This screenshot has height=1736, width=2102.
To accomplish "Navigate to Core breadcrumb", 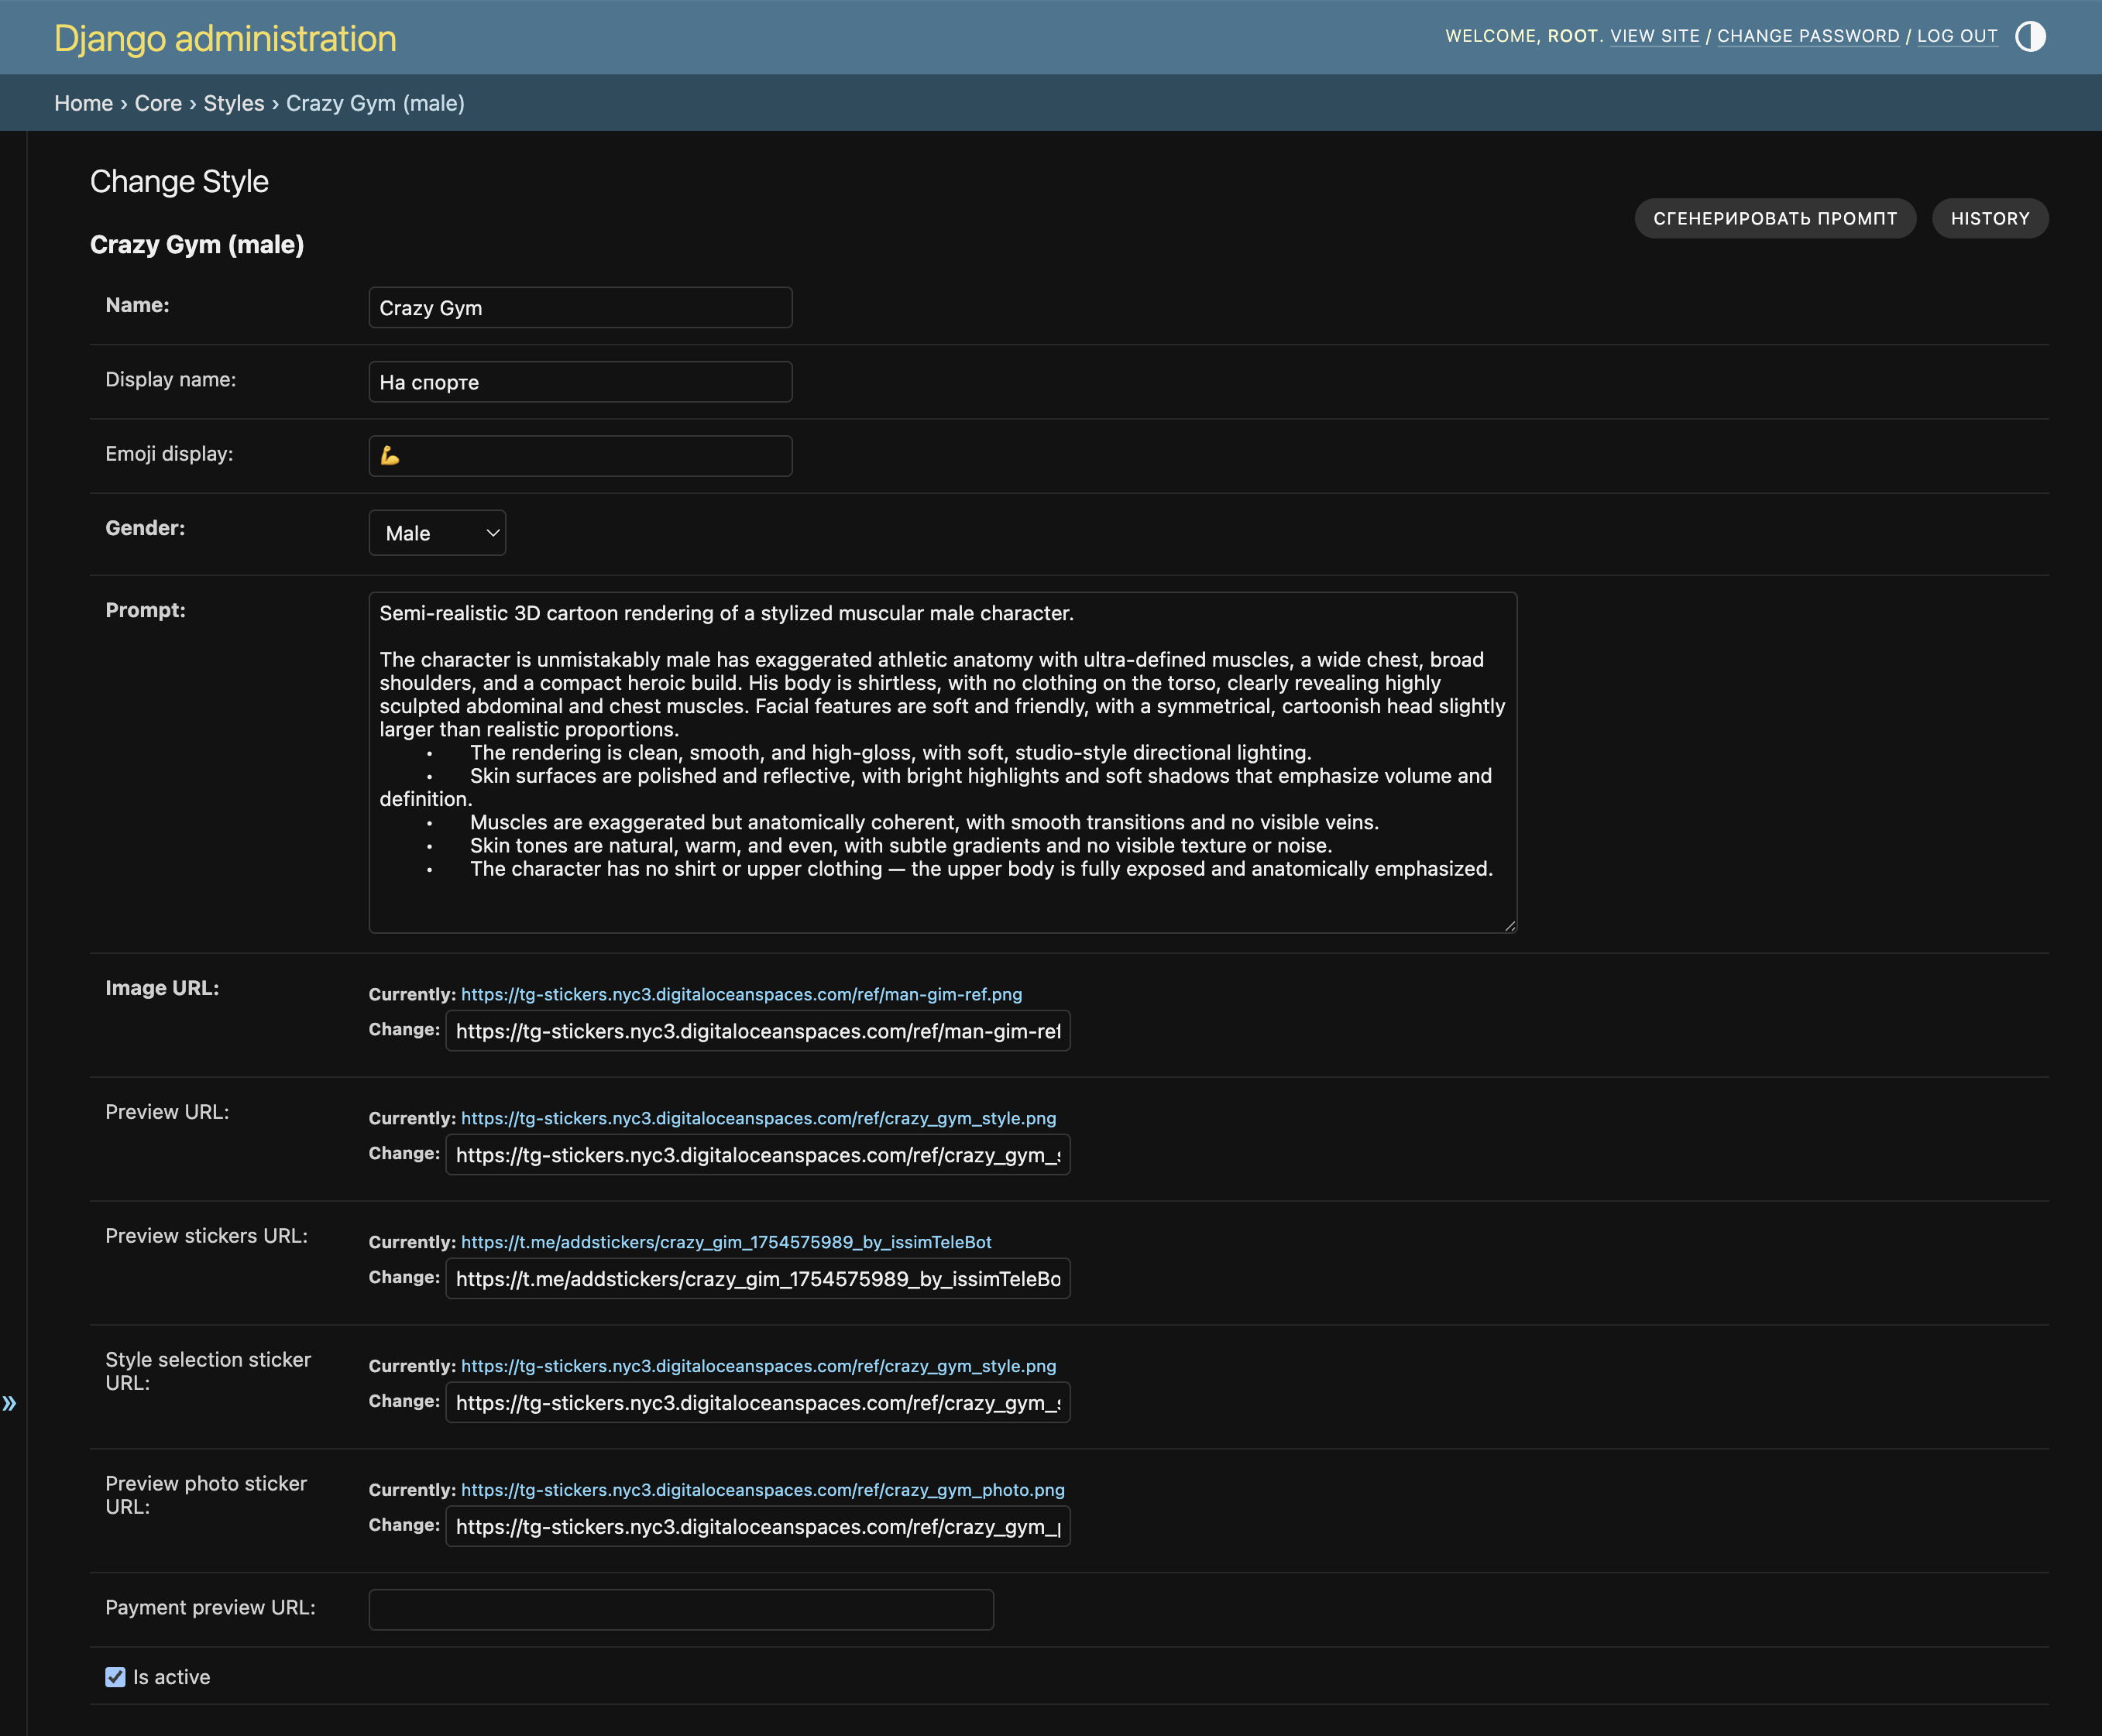I will [158, 104].
